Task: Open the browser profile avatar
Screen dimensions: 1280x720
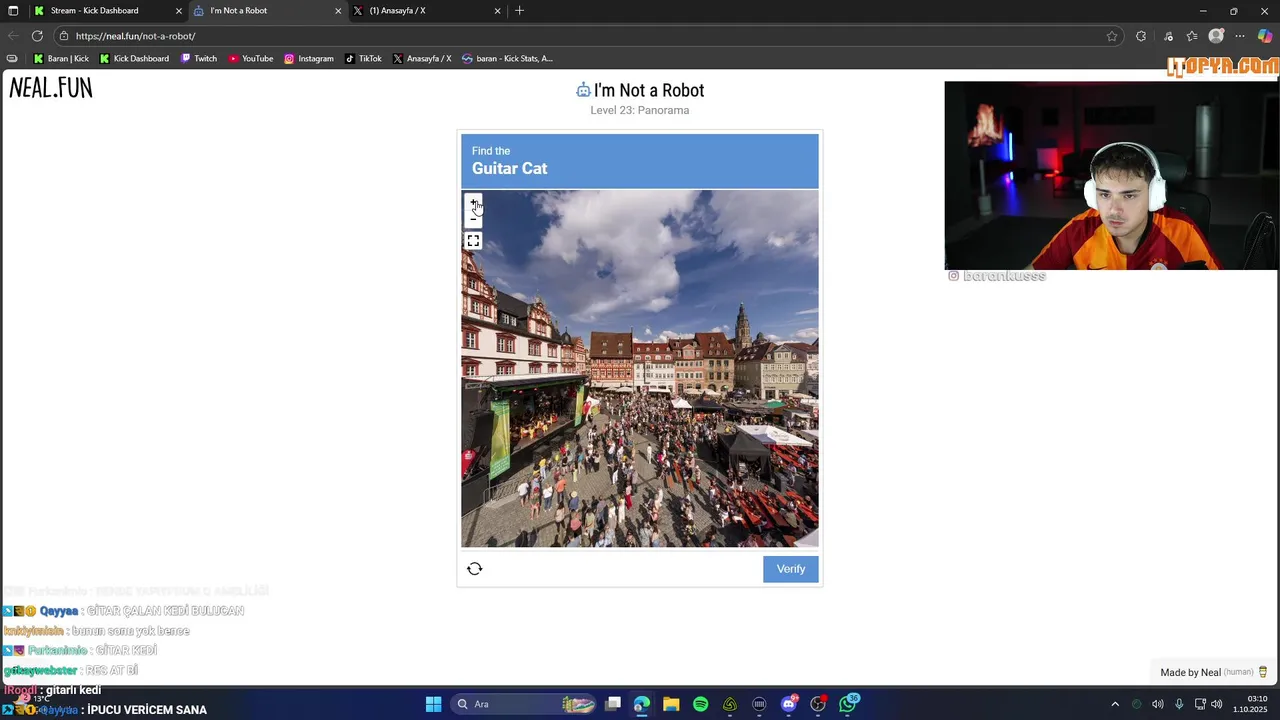Action: [1216, 36]
